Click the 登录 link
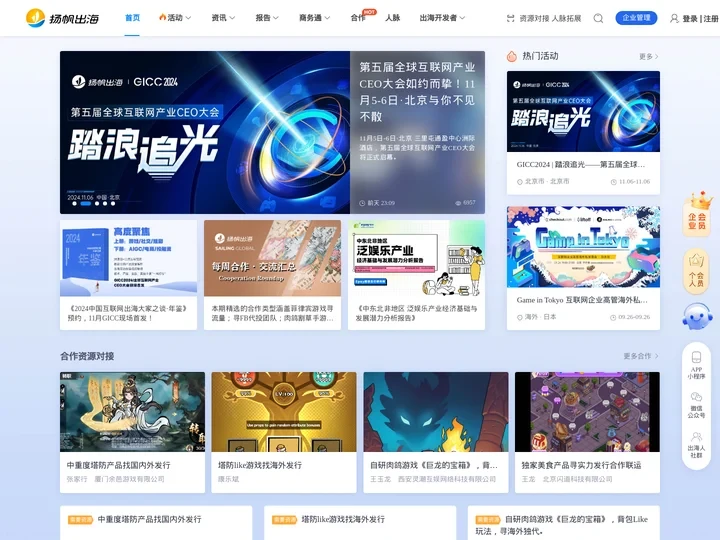This screenshot has width=720, height=540. (690, 19)
